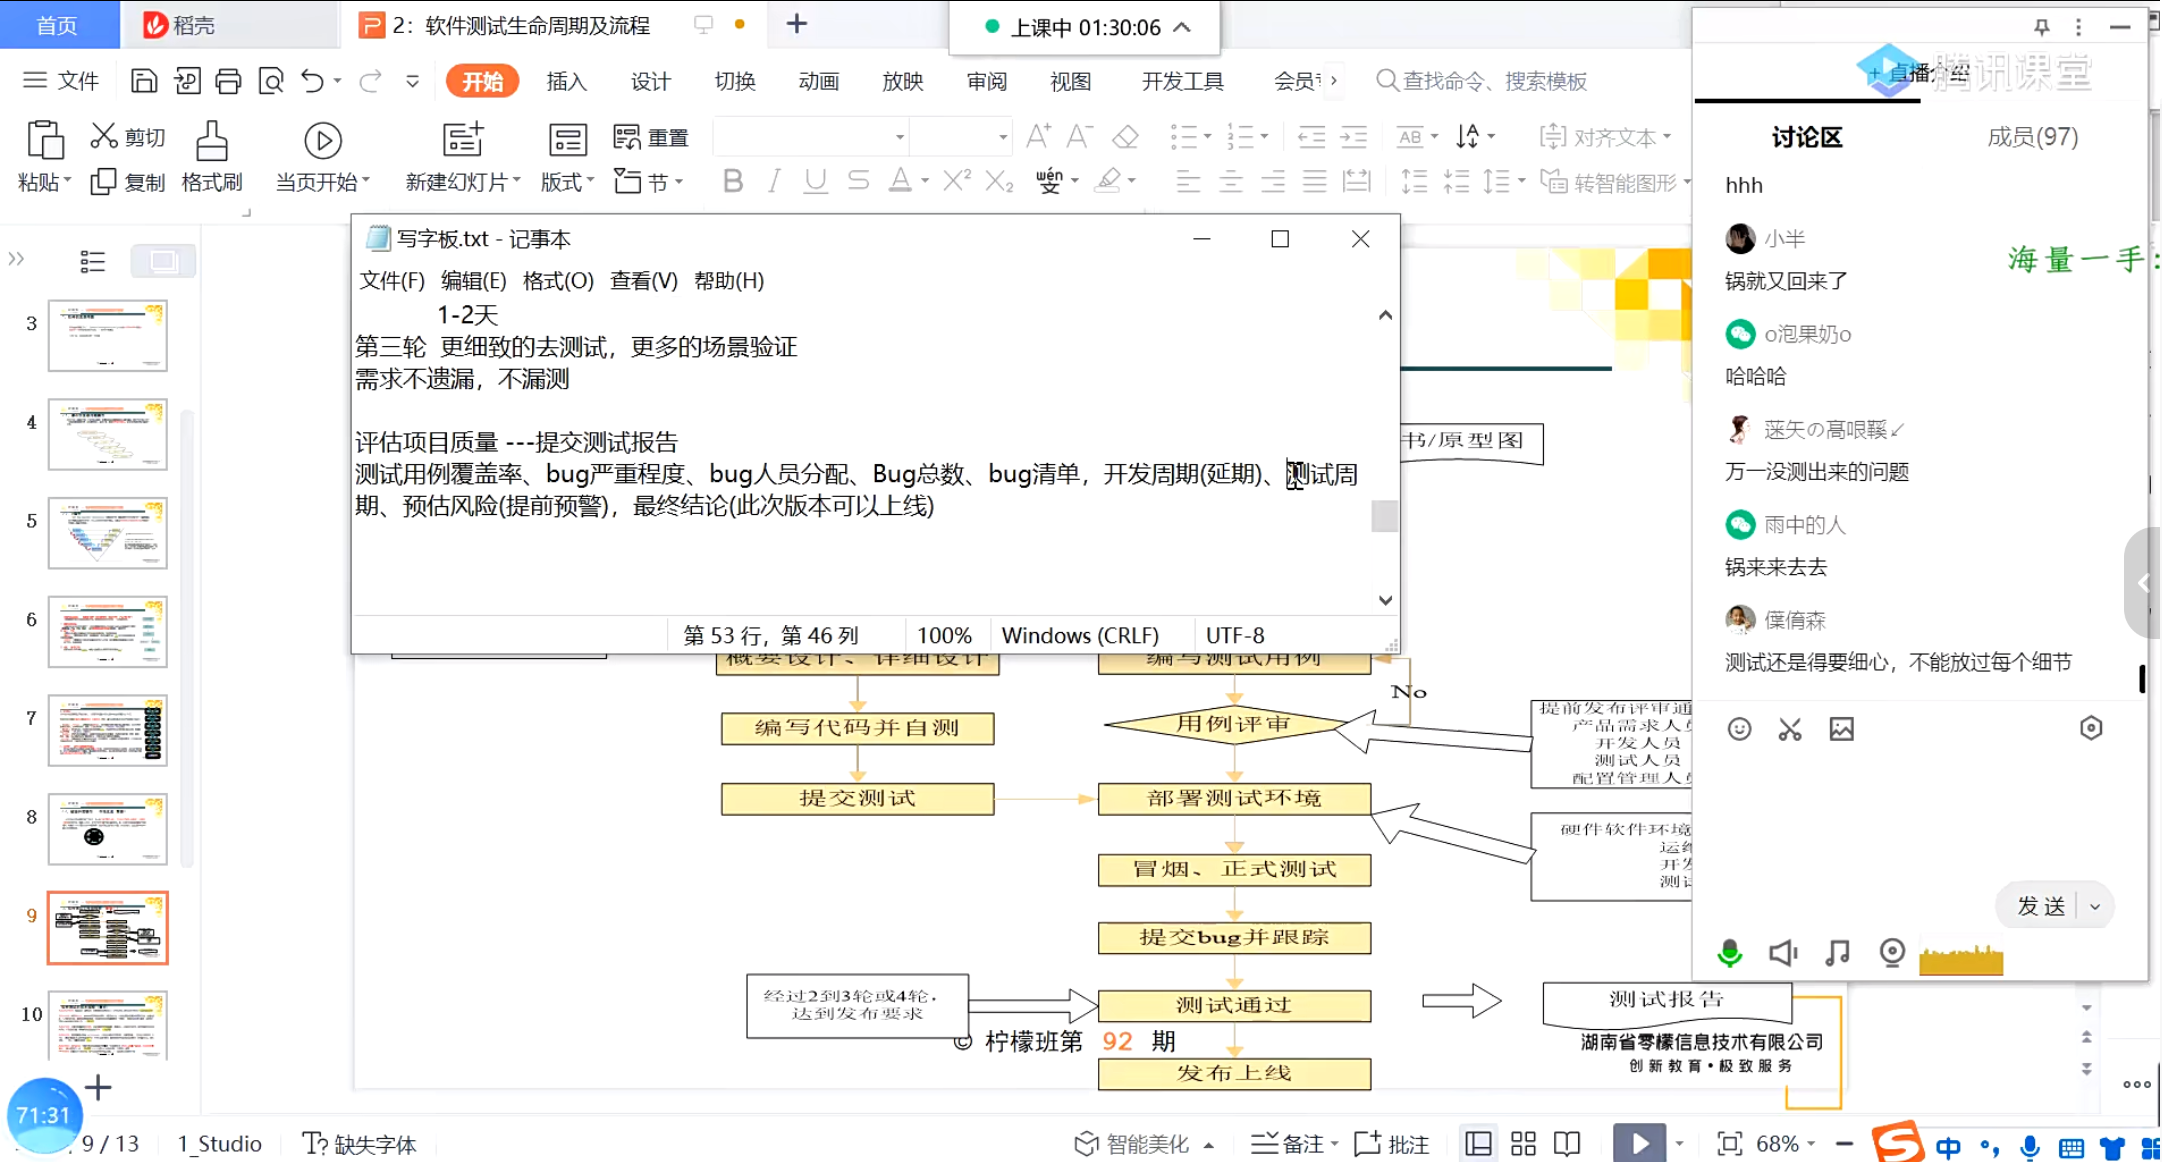Toggle Italic formatting
Image resolution: width=2162 pixels, height=1162 pixels.
click(x=774, y=181)
